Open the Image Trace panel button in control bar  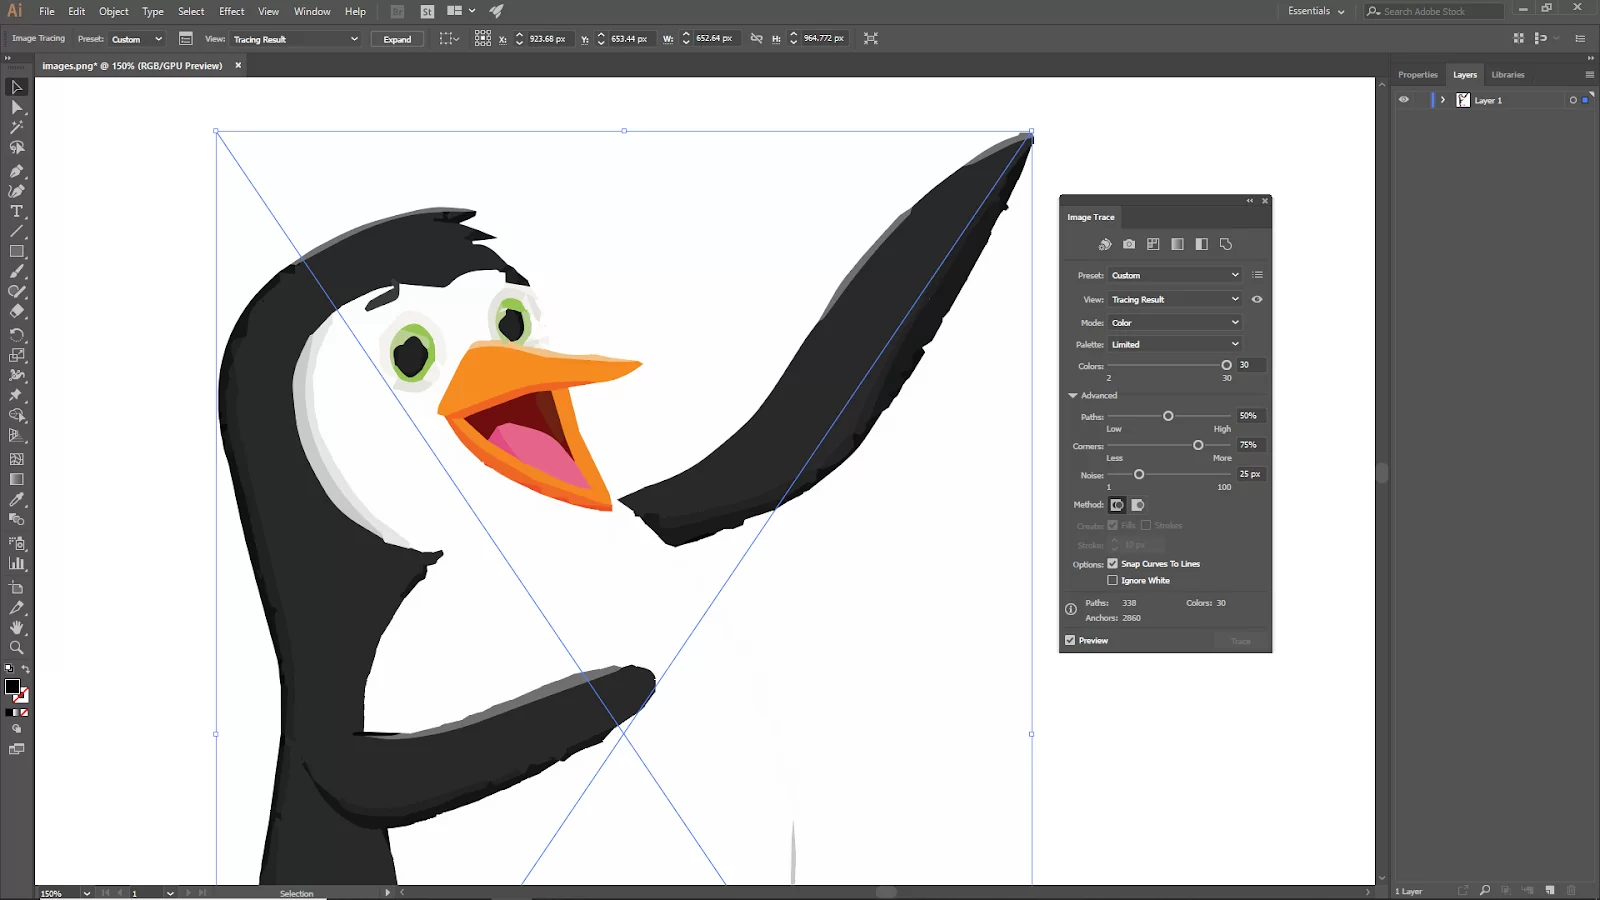pyautogui.click(x=185, y=38)
